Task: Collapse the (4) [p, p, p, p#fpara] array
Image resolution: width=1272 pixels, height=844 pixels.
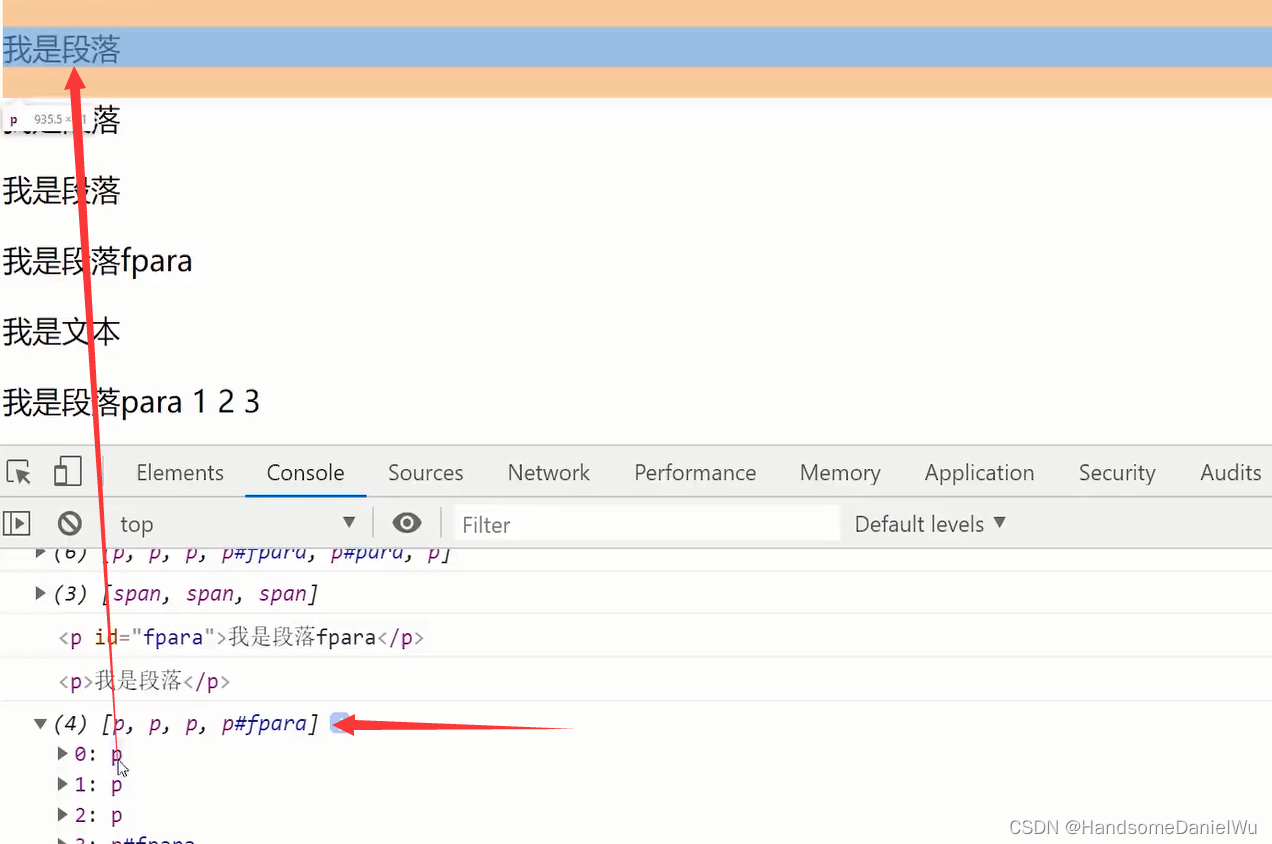Action: 41,723
